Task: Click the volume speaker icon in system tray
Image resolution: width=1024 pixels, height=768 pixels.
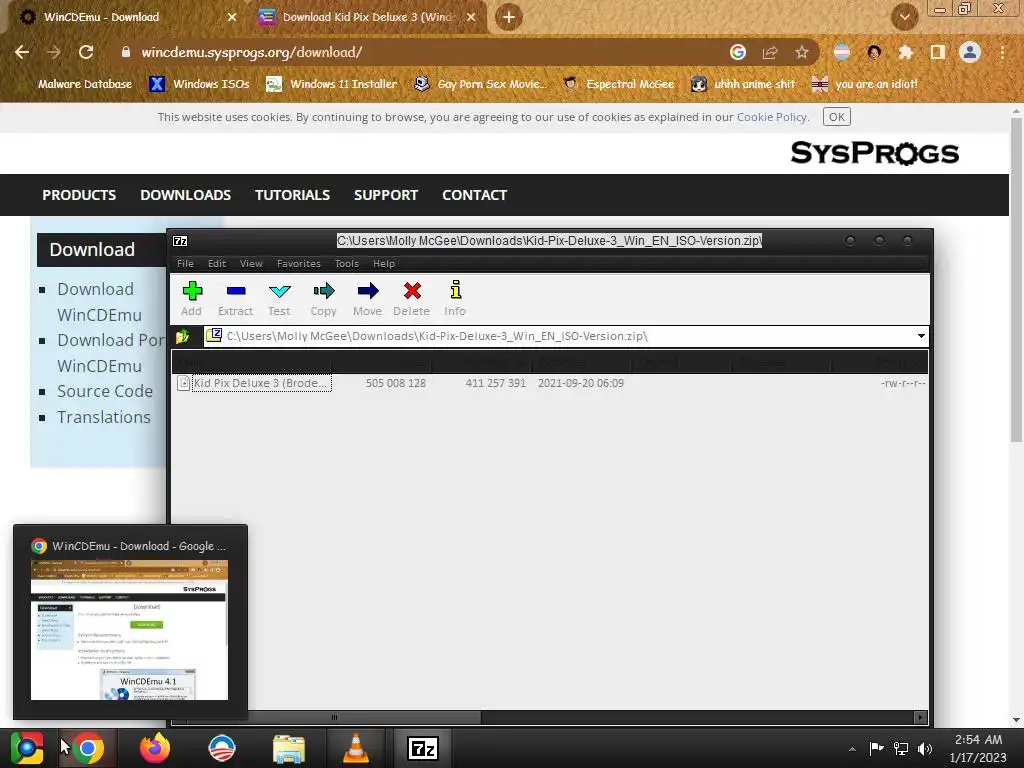Action: click(x=925, y=748)
